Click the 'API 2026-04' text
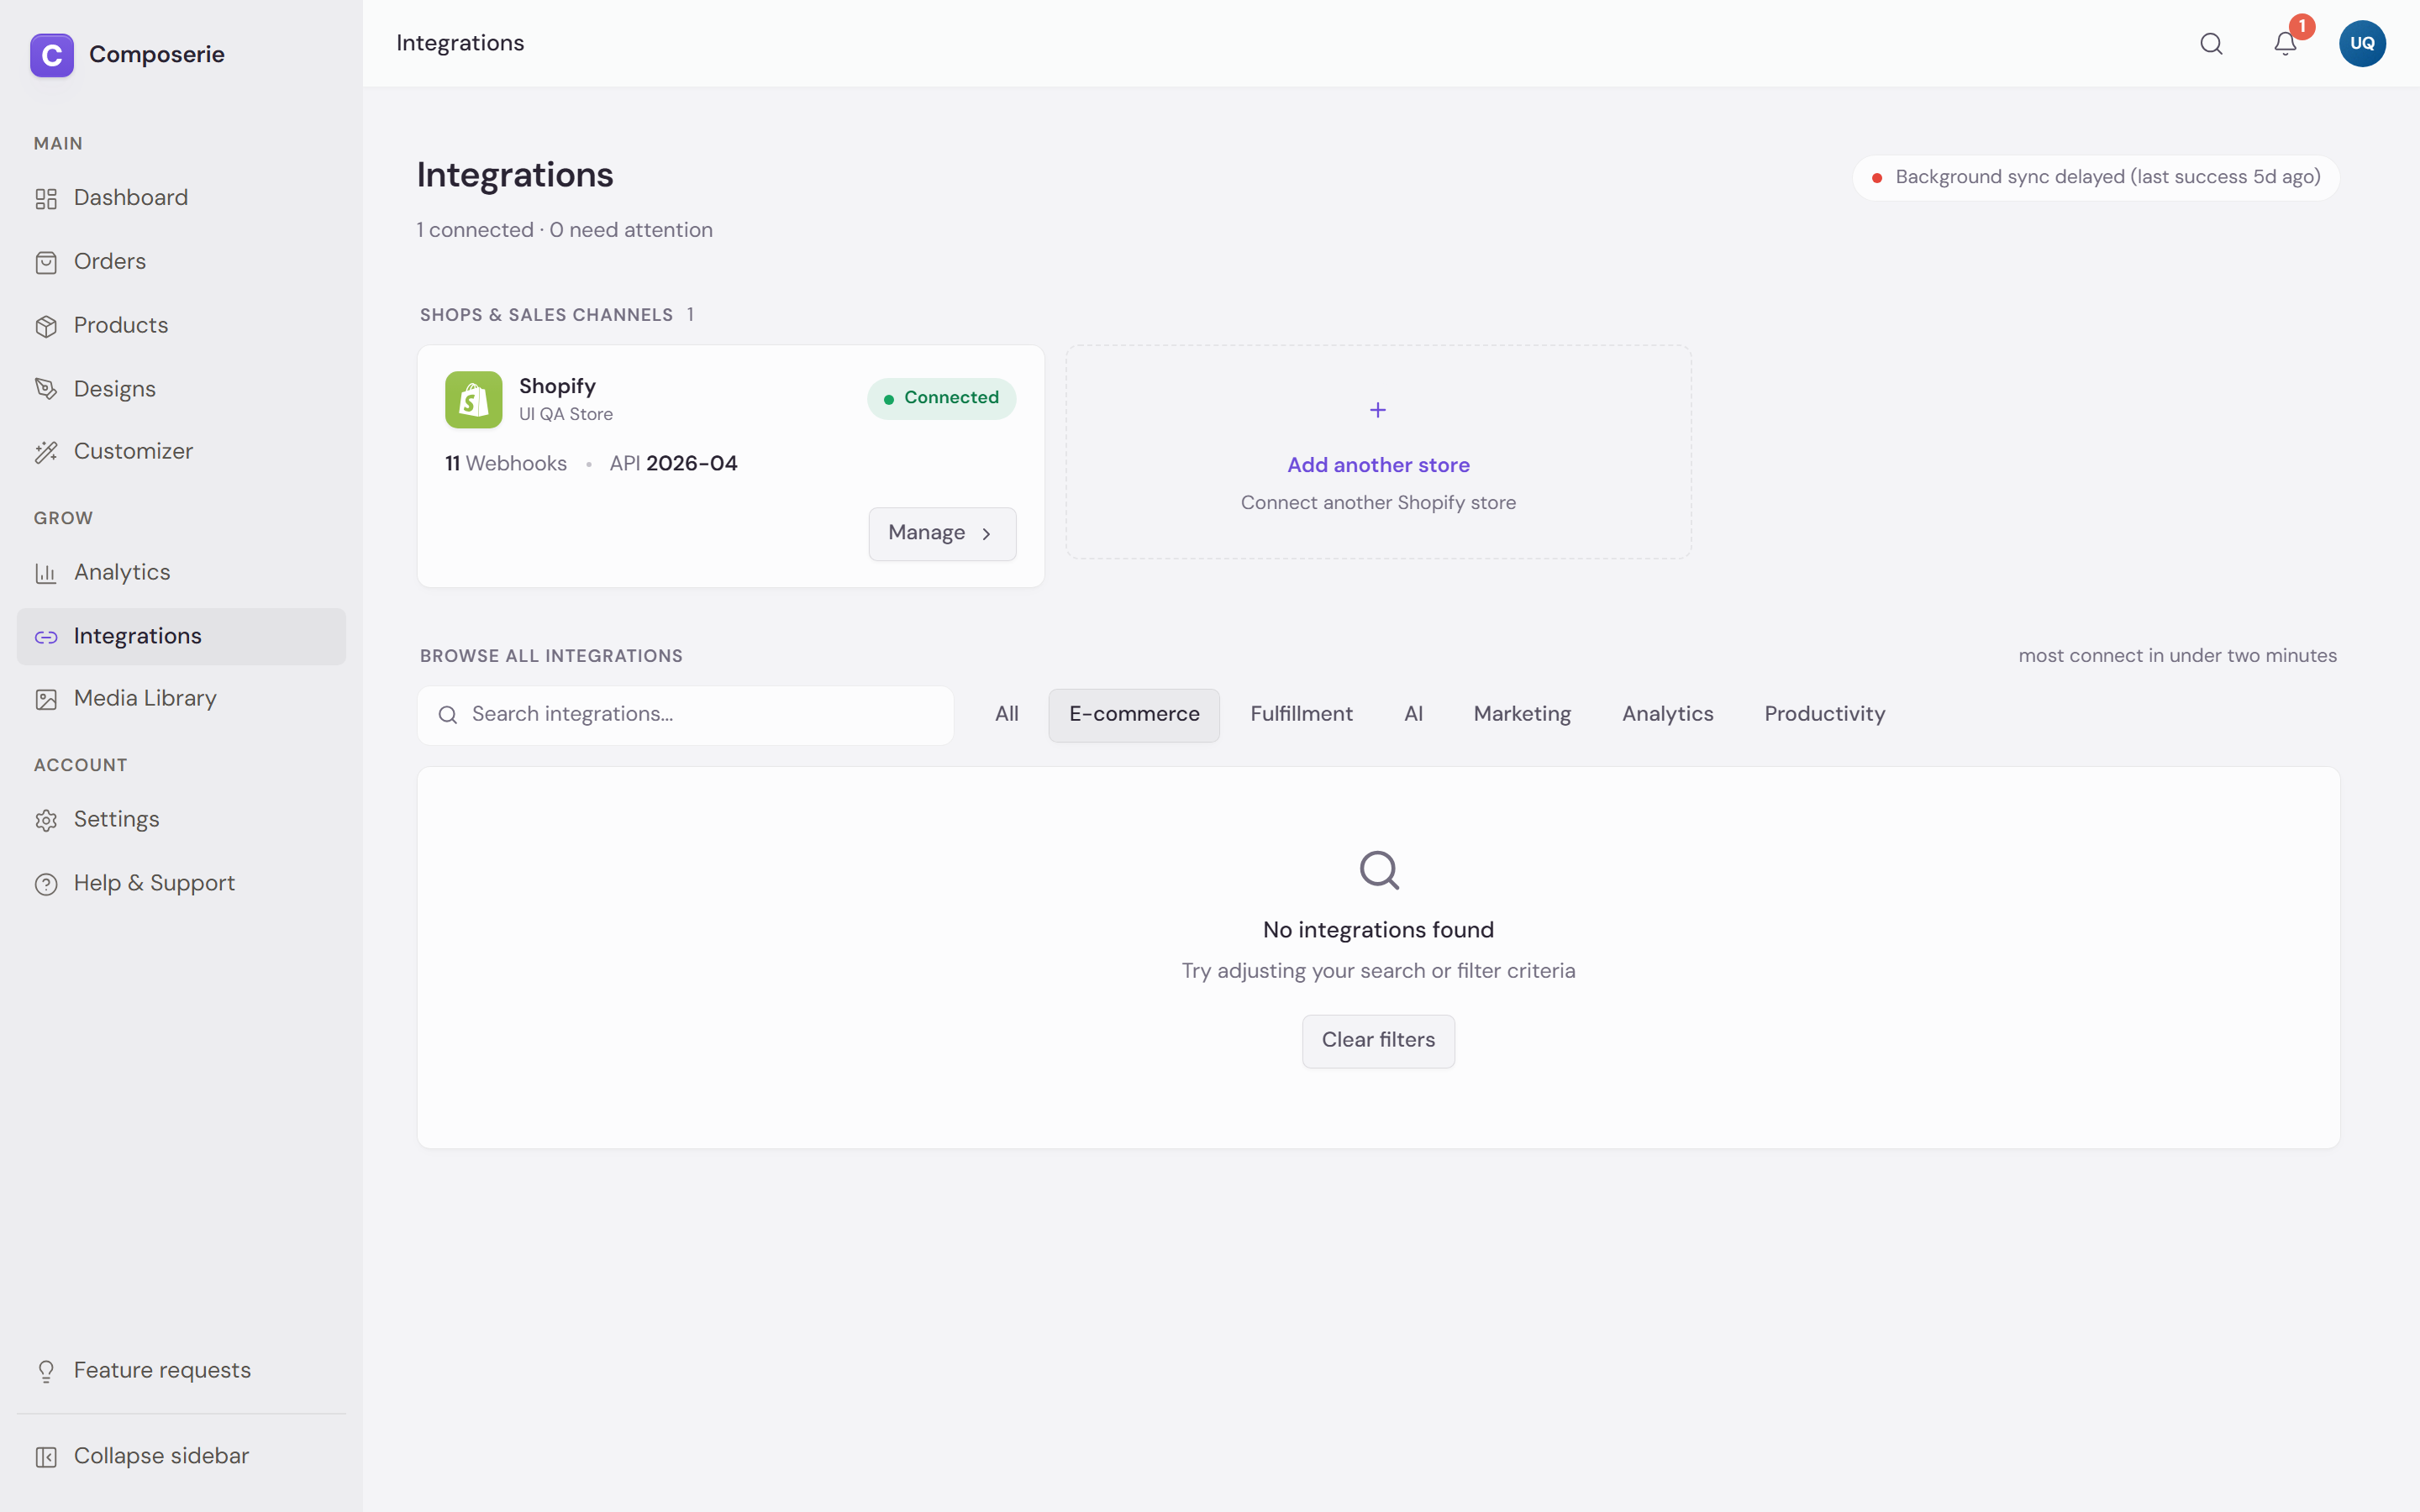The height and width of the screenshot is (1512, 2420). coord(673,463)
